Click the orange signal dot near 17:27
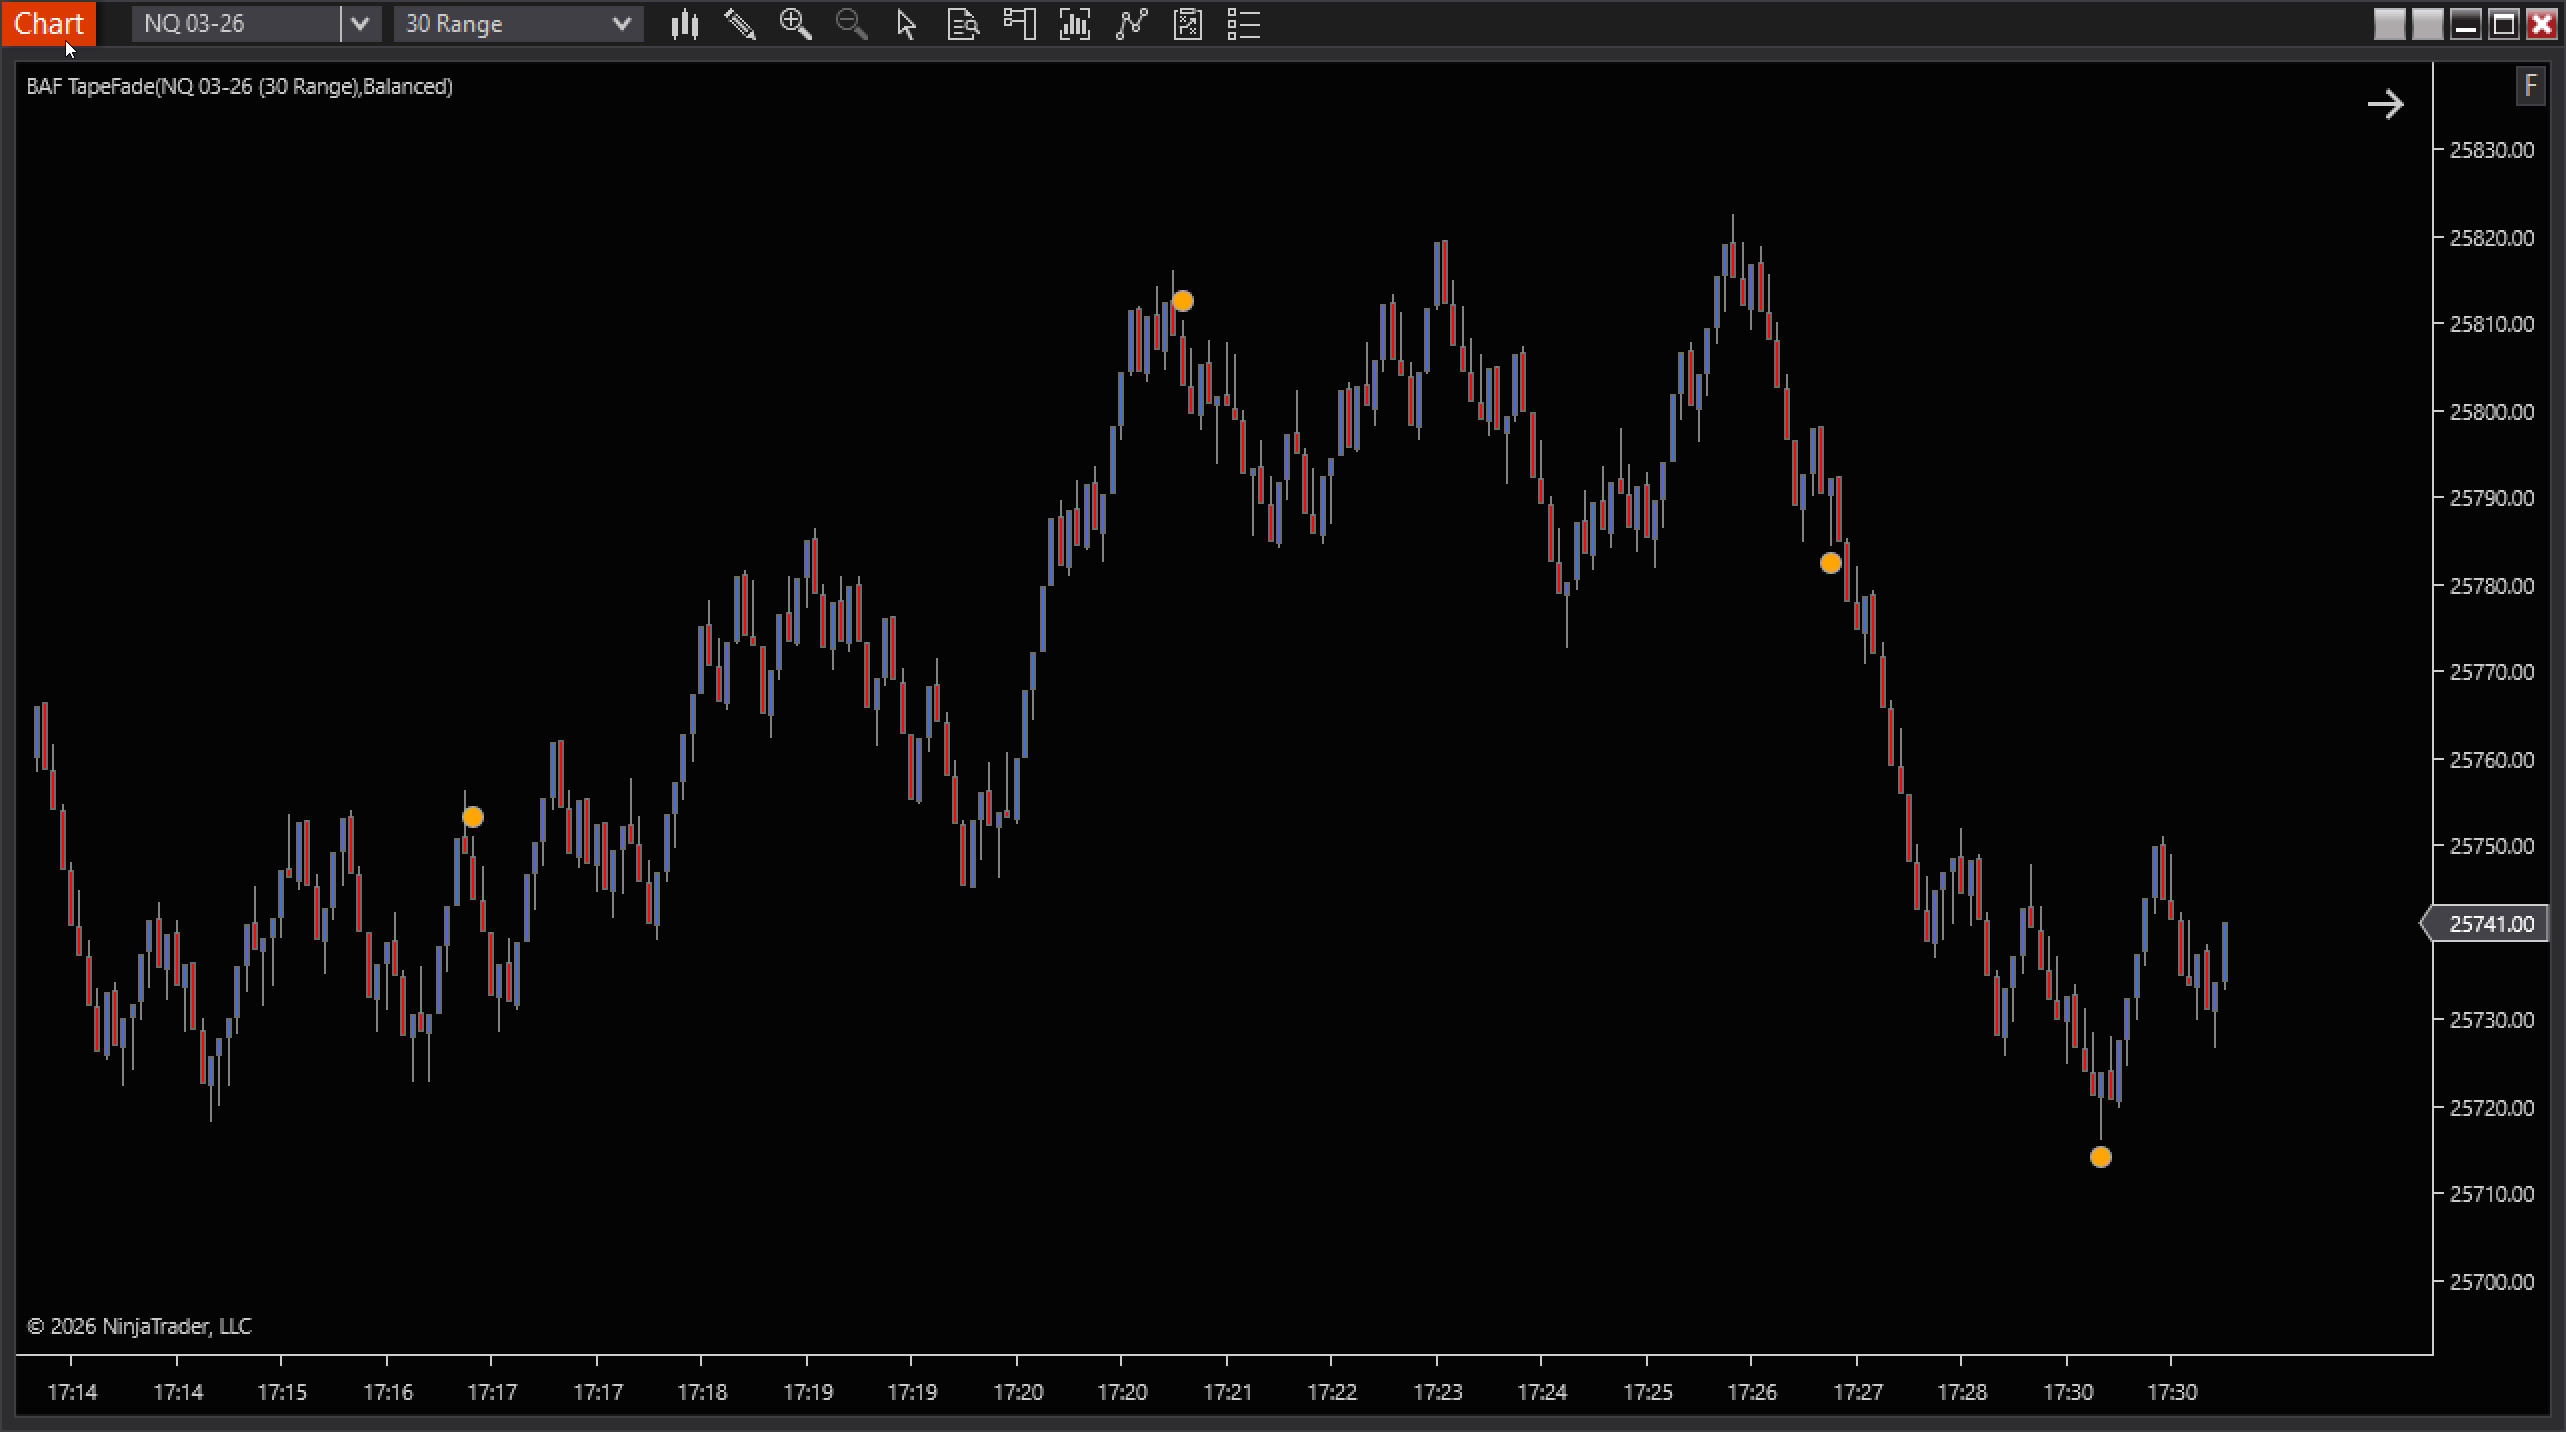The width and height of the screenshot is (2566, 1432). [1831, 563]
